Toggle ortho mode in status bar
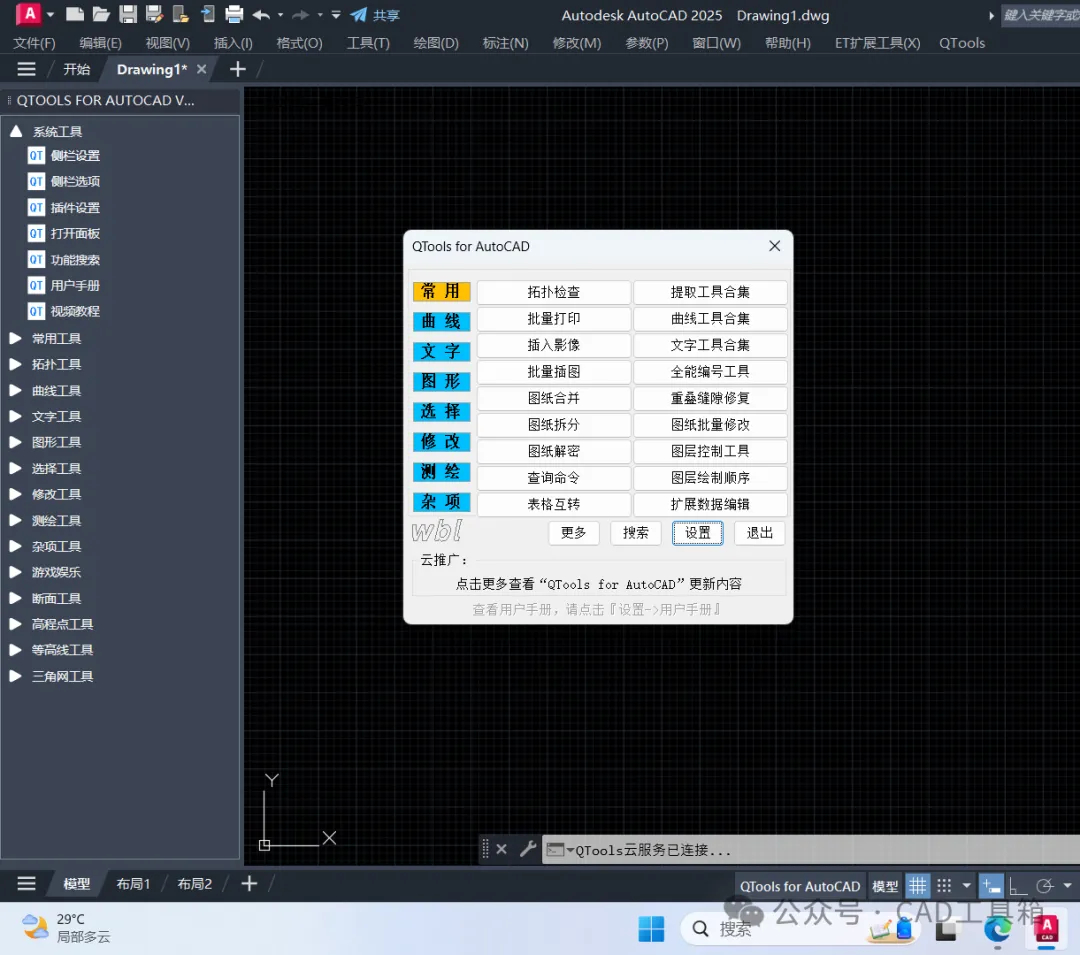The width and height of the screenshot is (1080, 955). 1018,886
